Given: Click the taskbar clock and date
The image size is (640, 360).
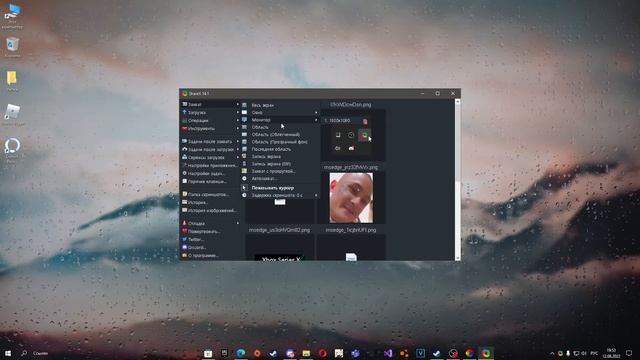Looking at the screenshot, I should click(611, 353).
